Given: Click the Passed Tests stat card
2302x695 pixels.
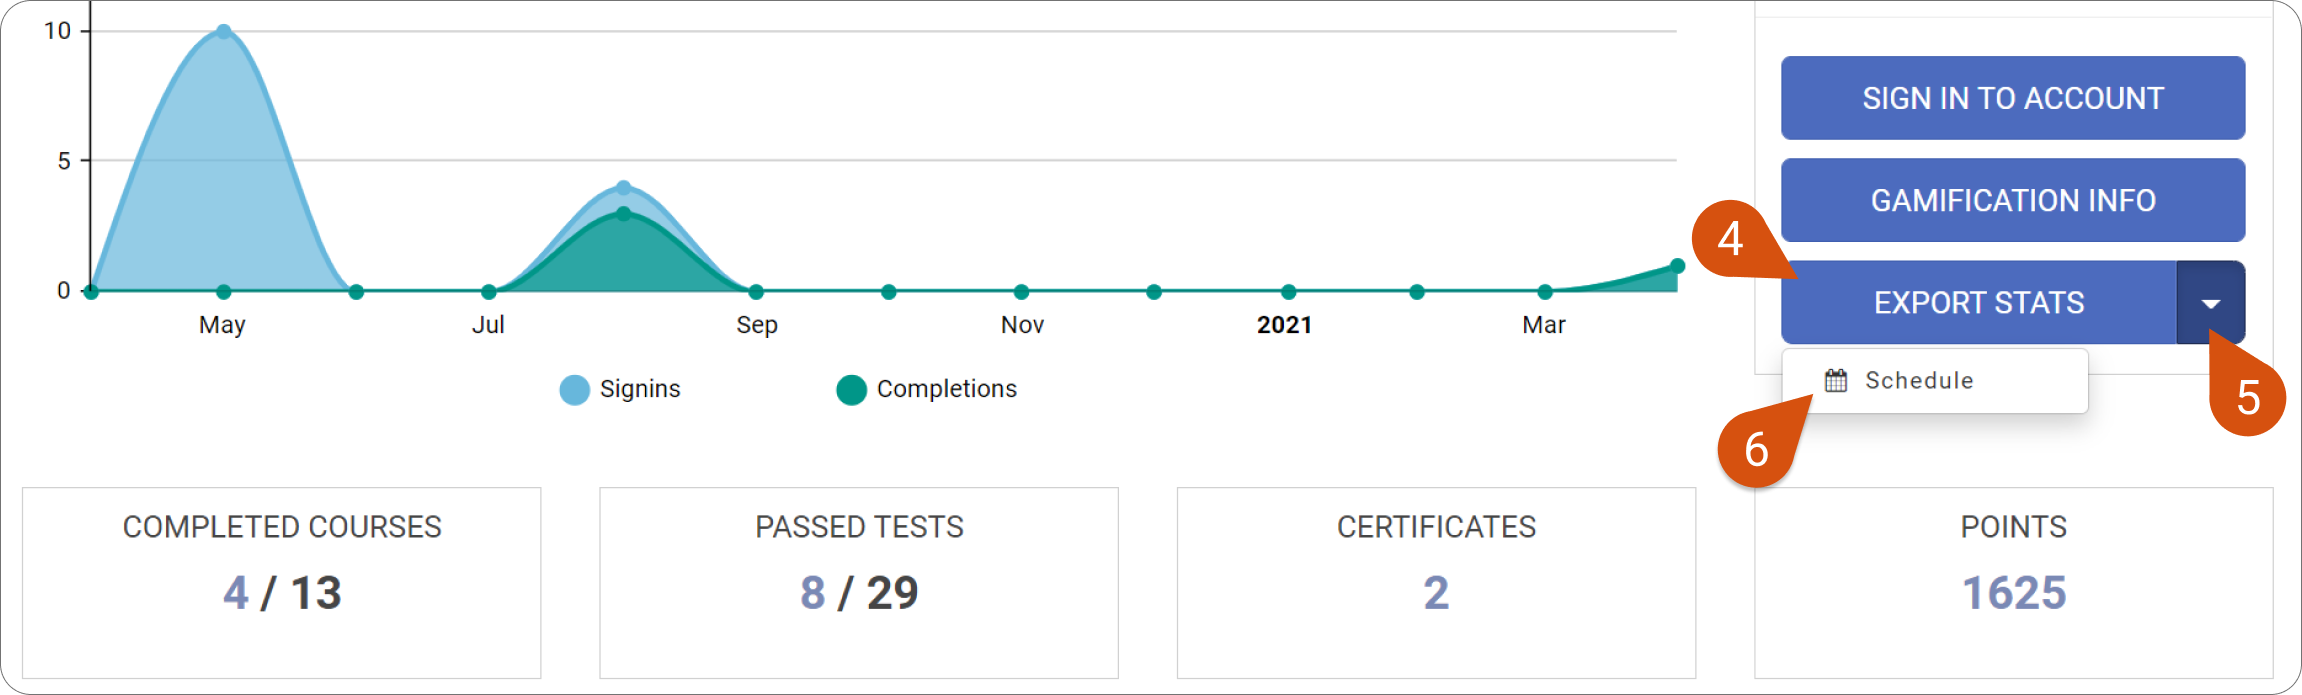Looking at the screenshot, I should pyautogui.click(x=859, y=583).
